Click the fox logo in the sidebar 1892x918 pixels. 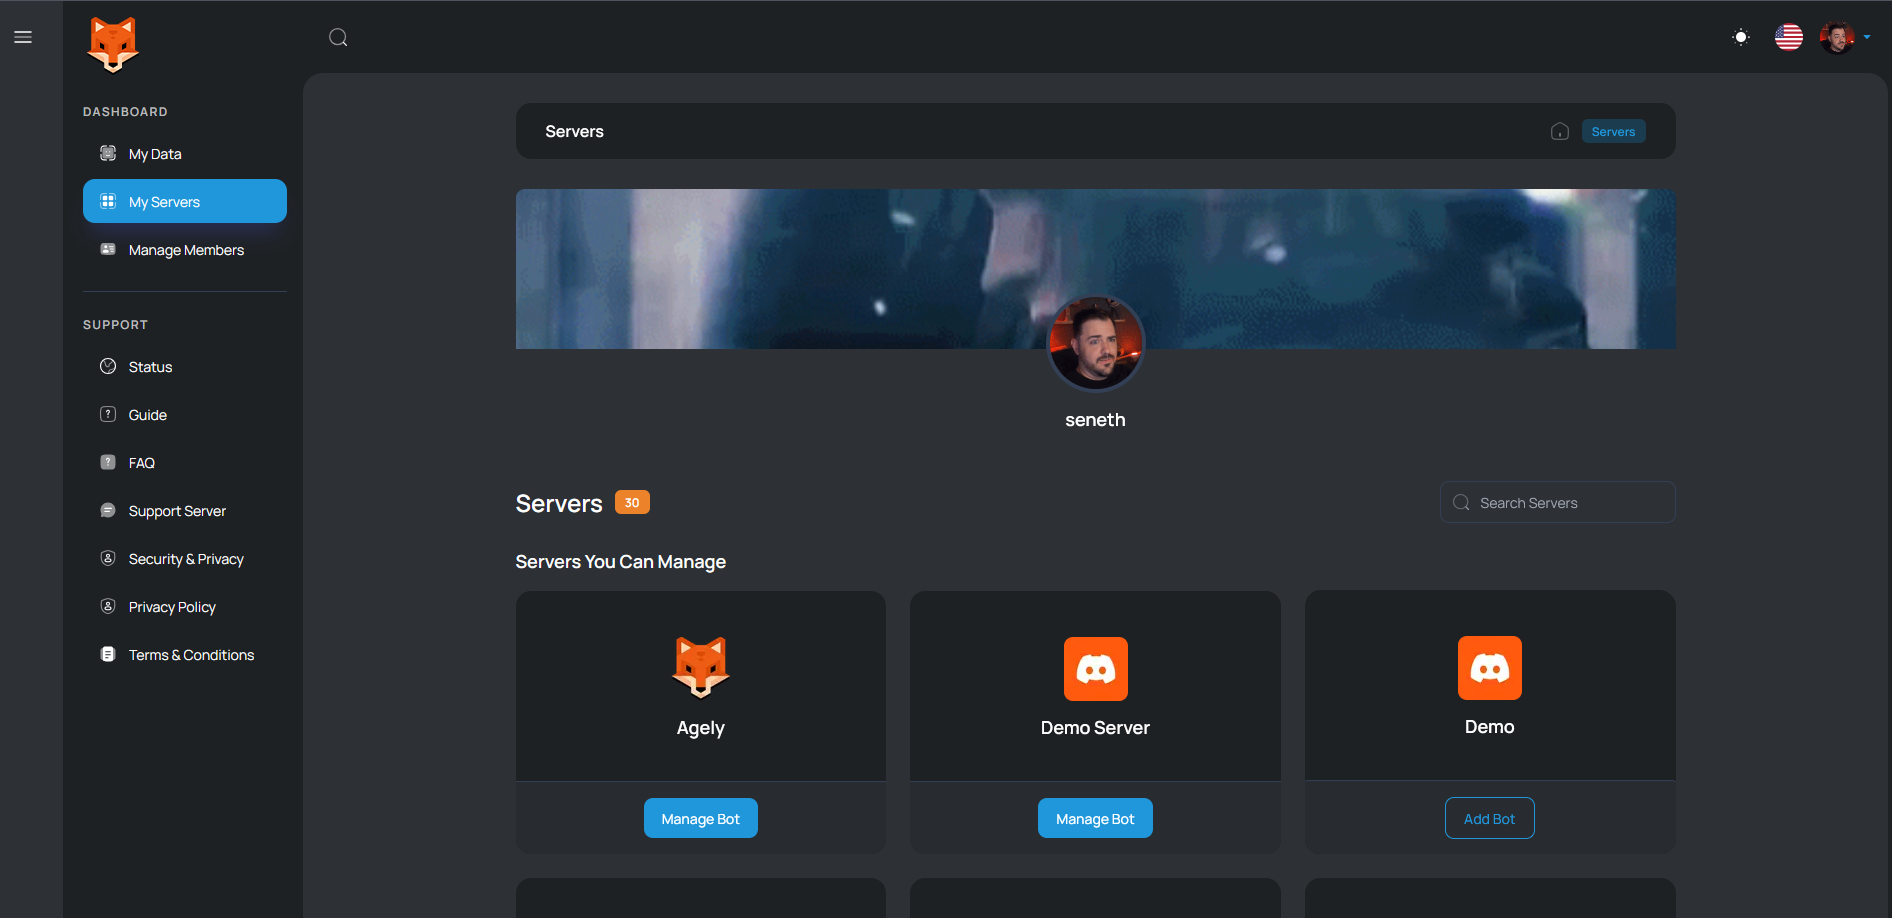[112, 44]
